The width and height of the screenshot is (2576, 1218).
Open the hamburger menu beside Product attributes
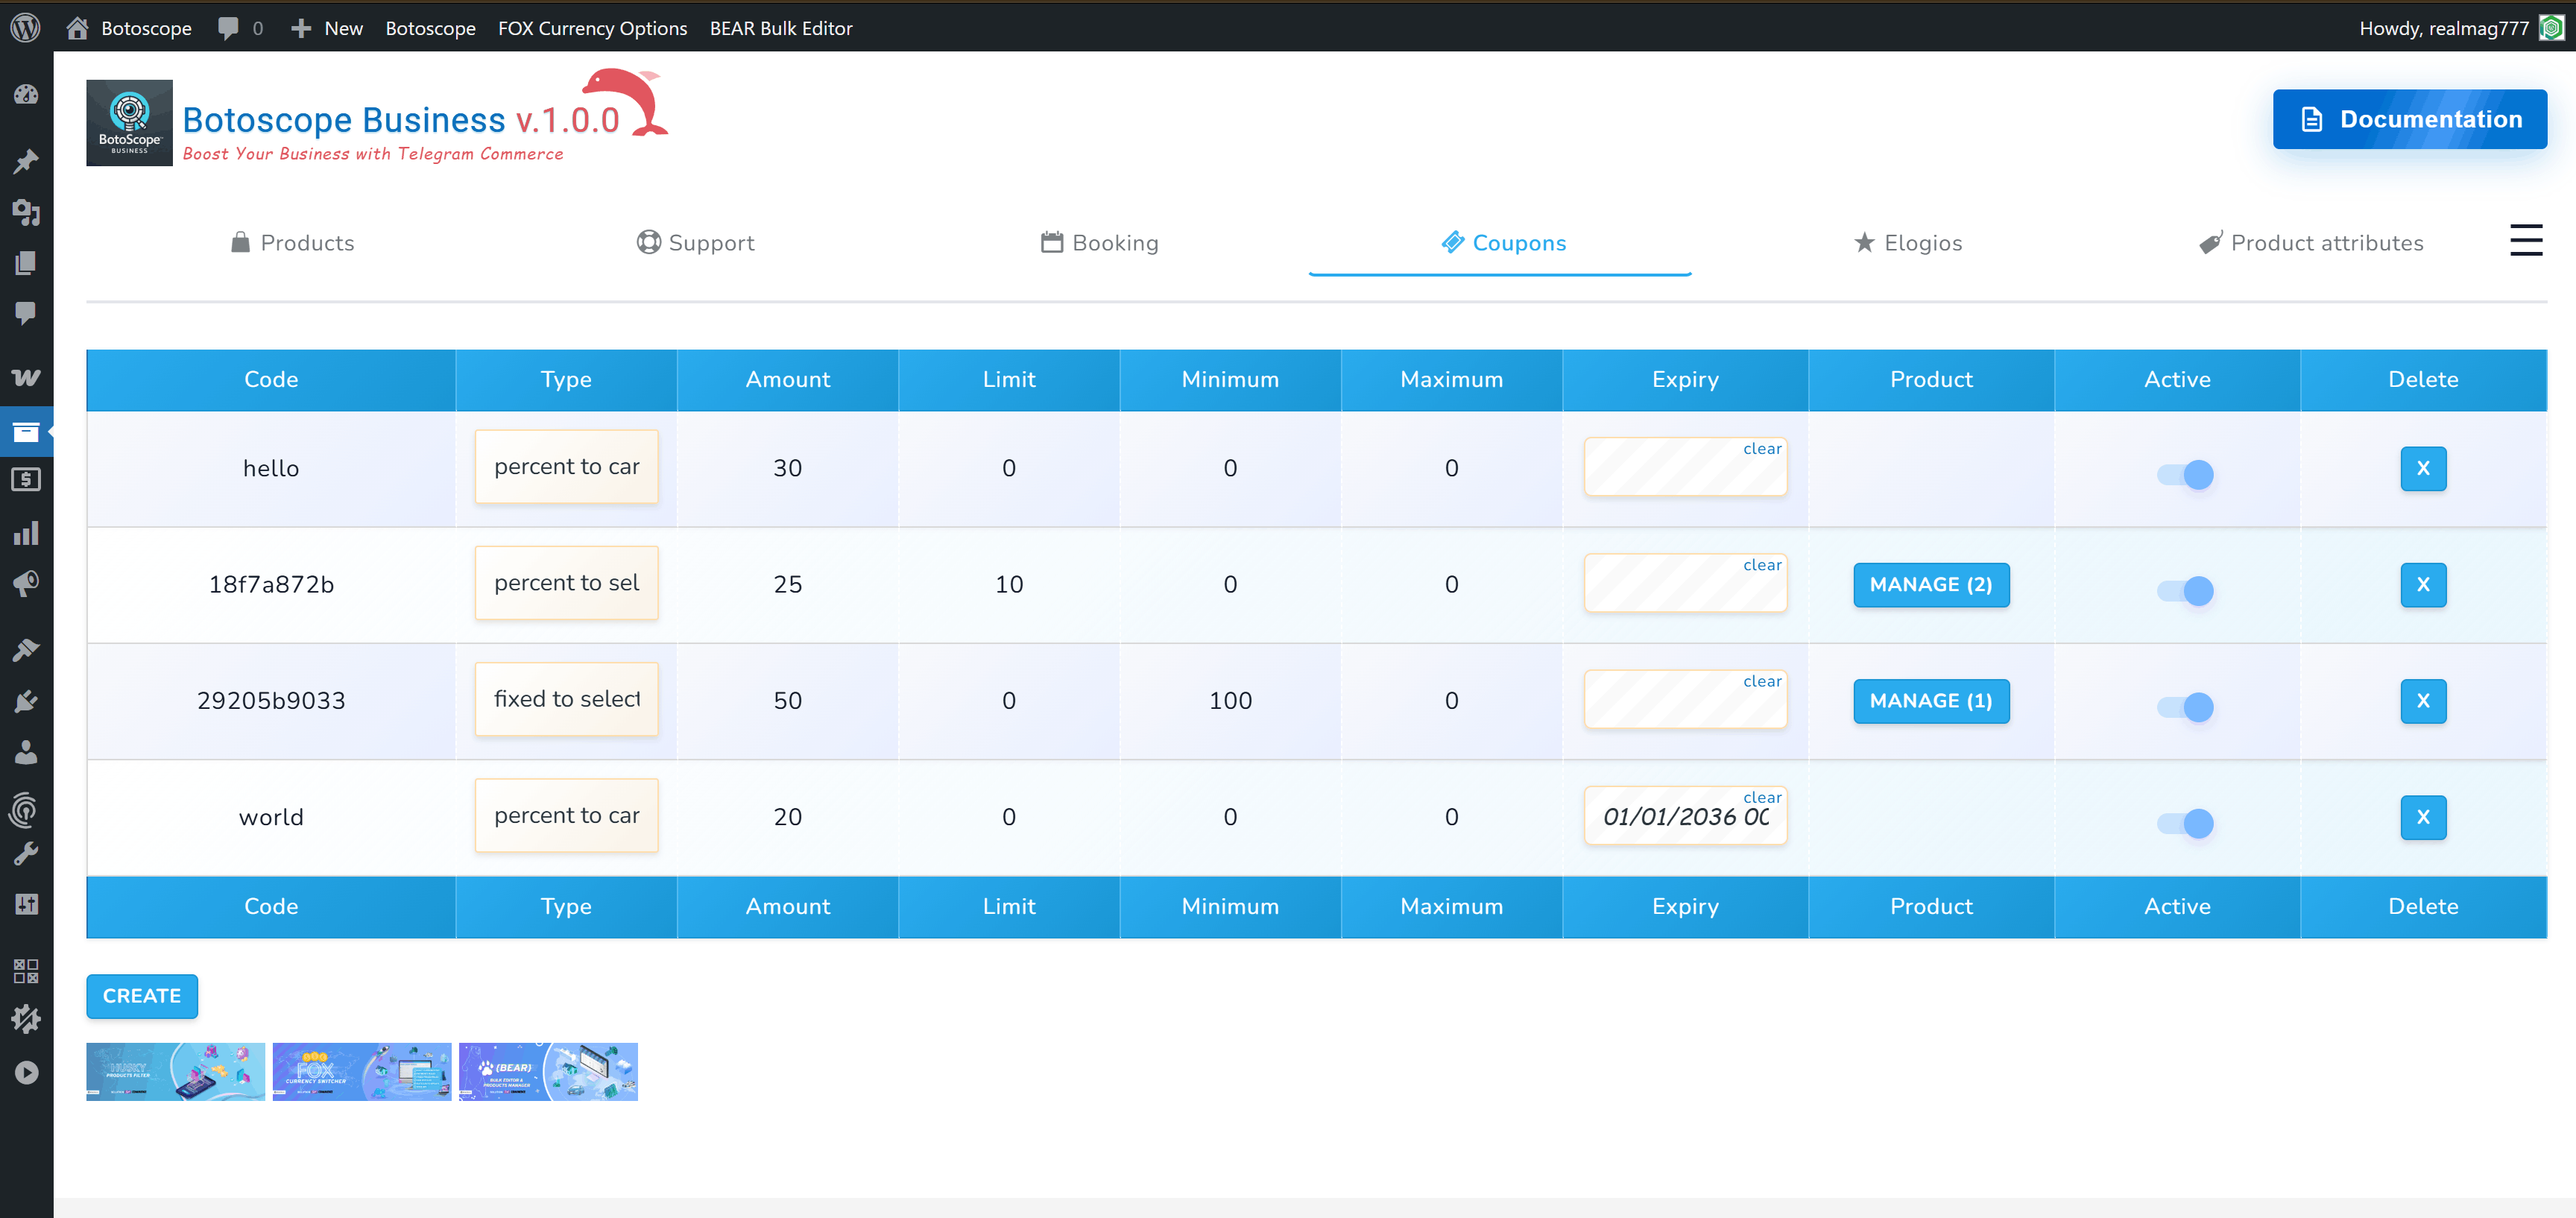tap(2526, 240)
